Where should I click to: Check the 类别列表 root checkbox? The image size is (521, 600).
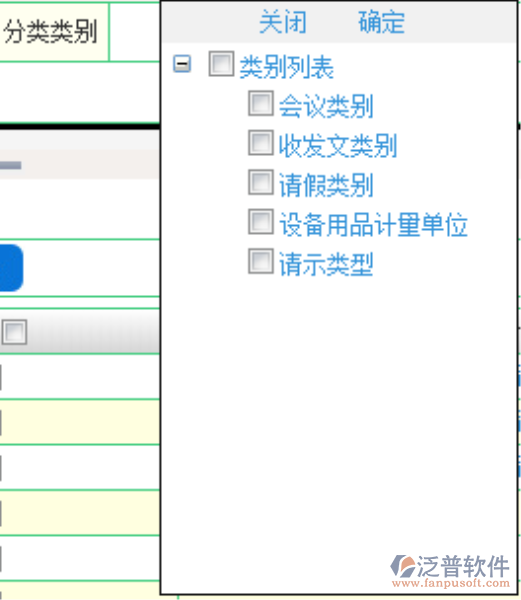coord(221,64)
